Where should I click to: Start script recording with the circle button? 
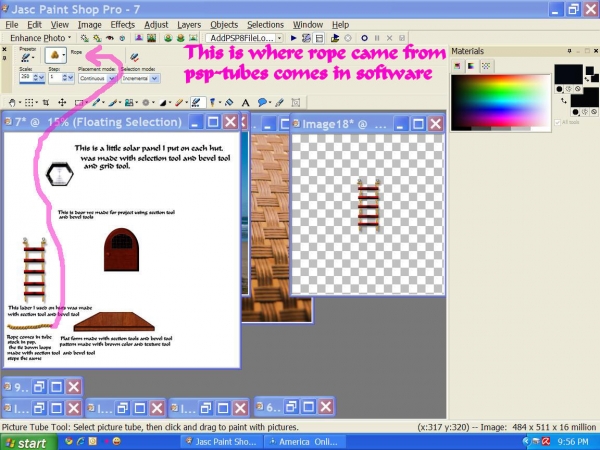coord(364,38)
